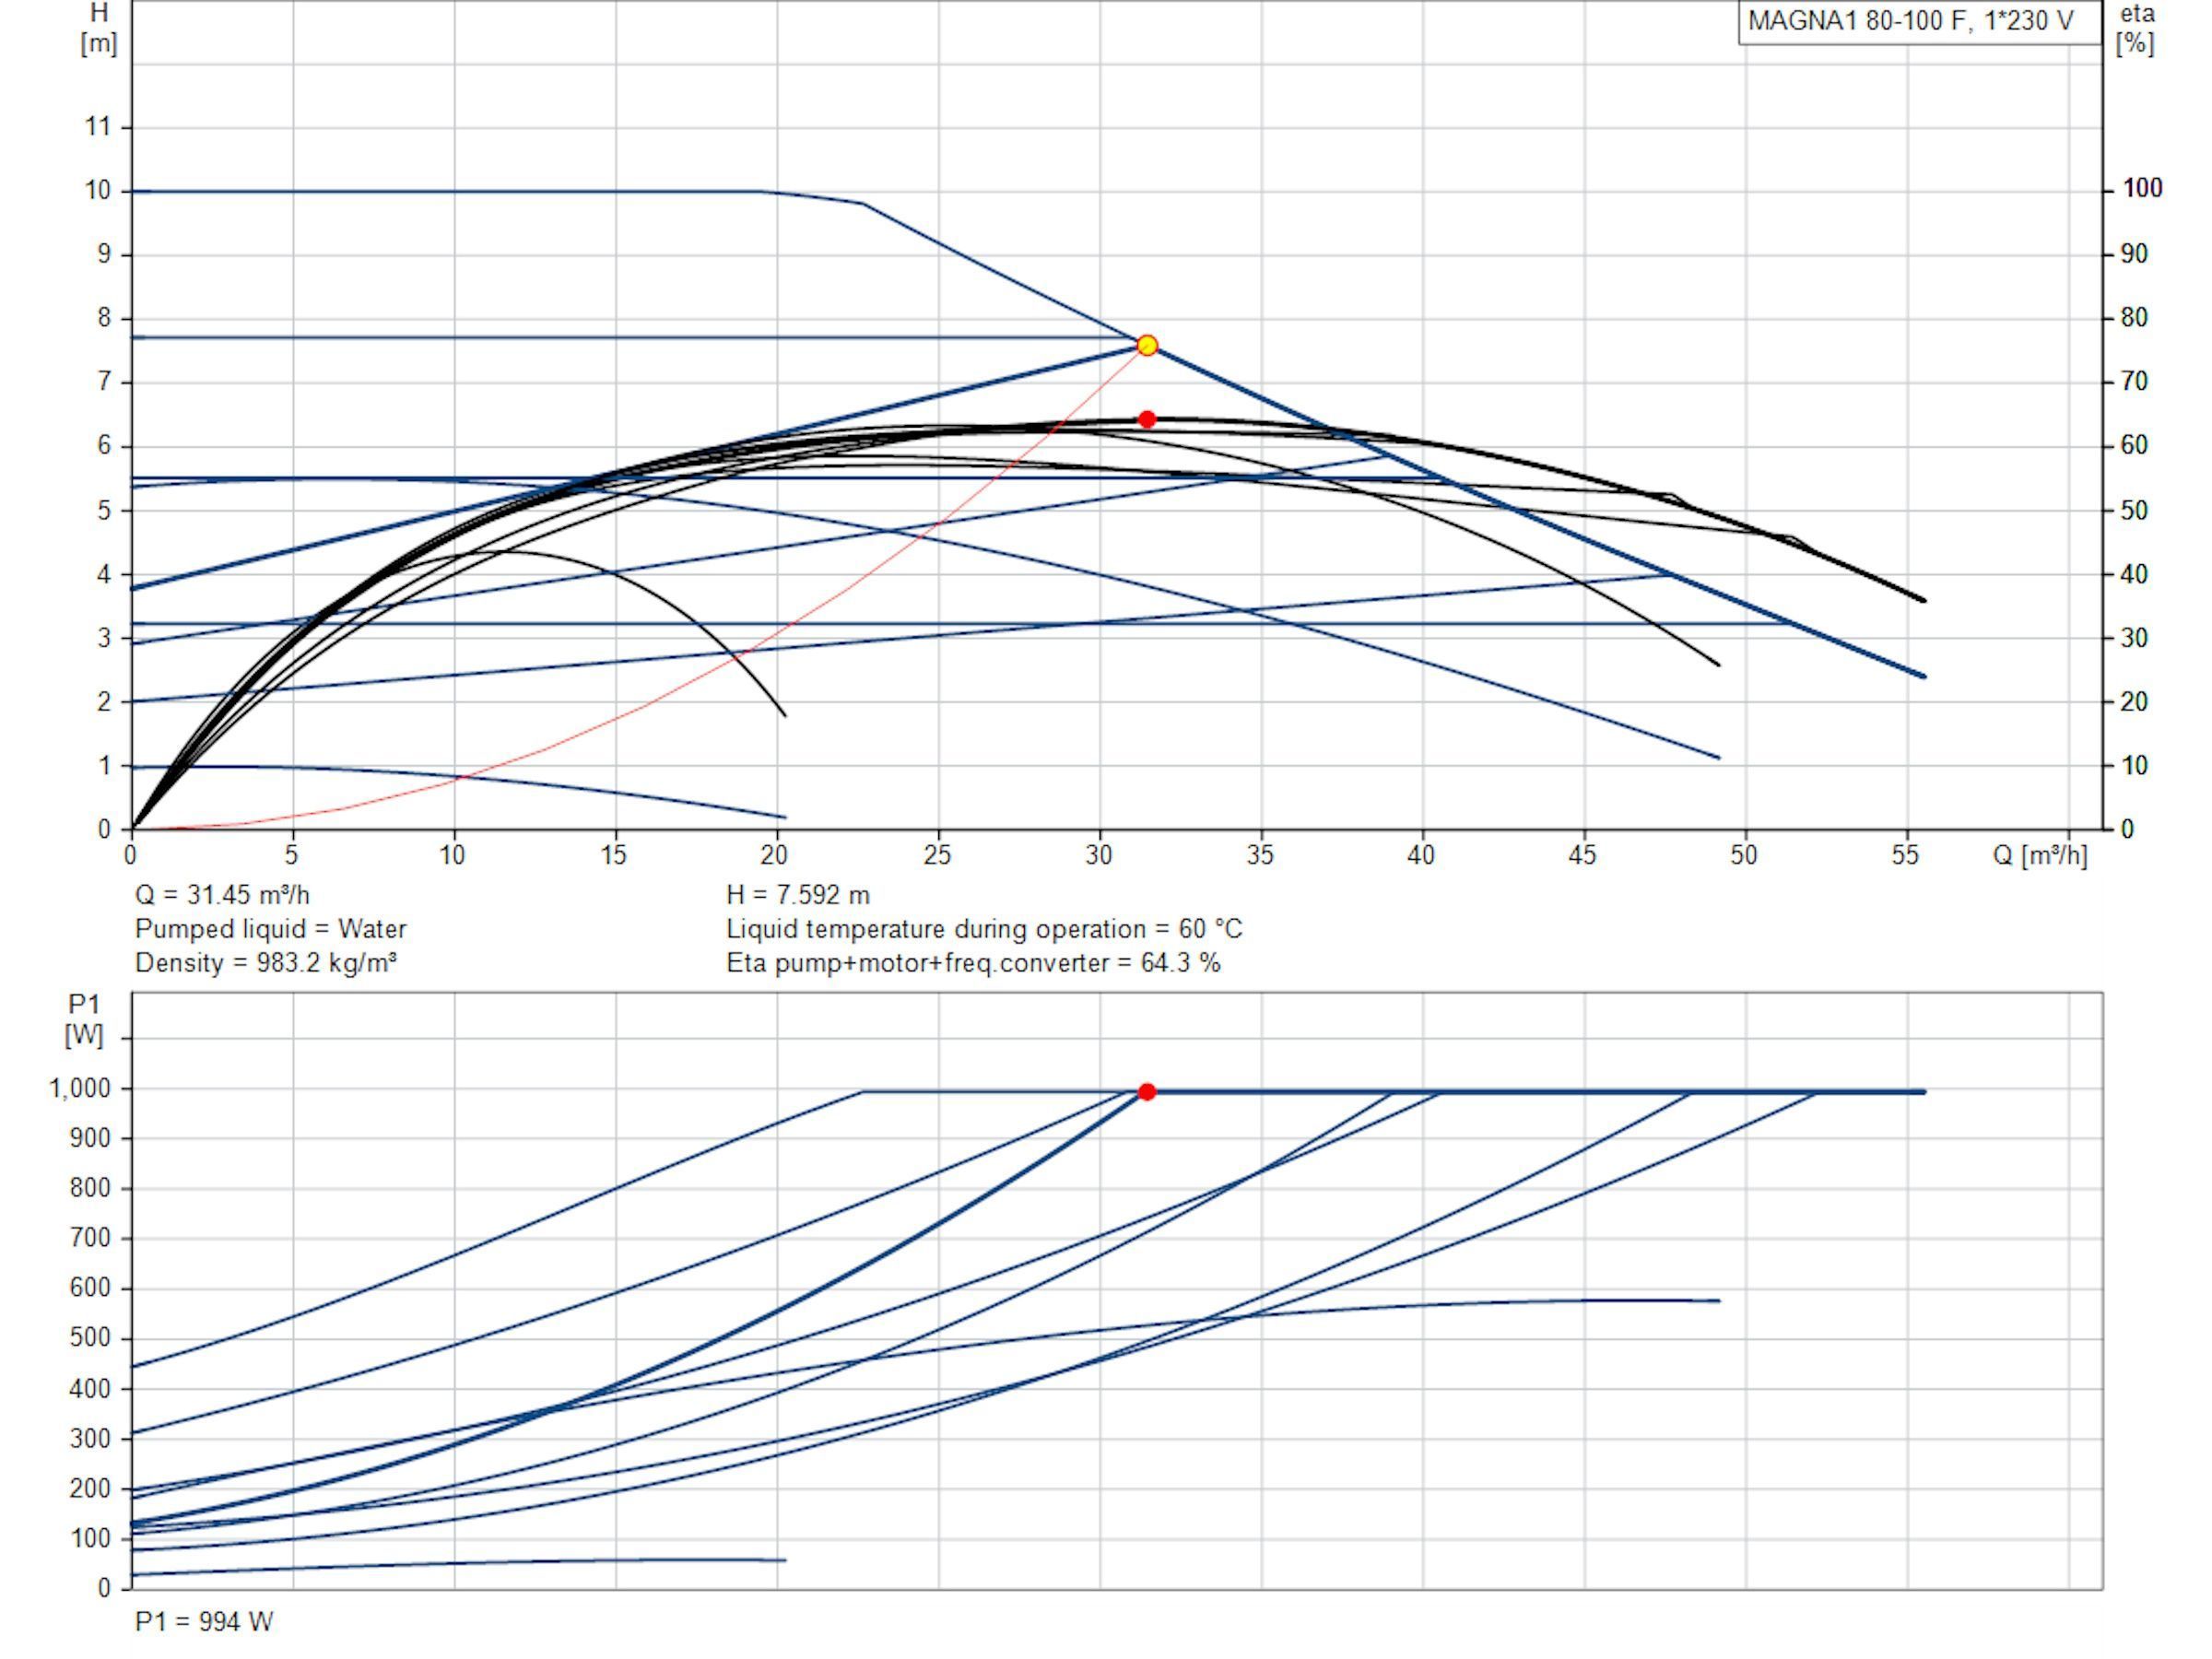The image size is (2212, 1659).
Task: Click the 11 tick on head axis
Action: [98, 127]
